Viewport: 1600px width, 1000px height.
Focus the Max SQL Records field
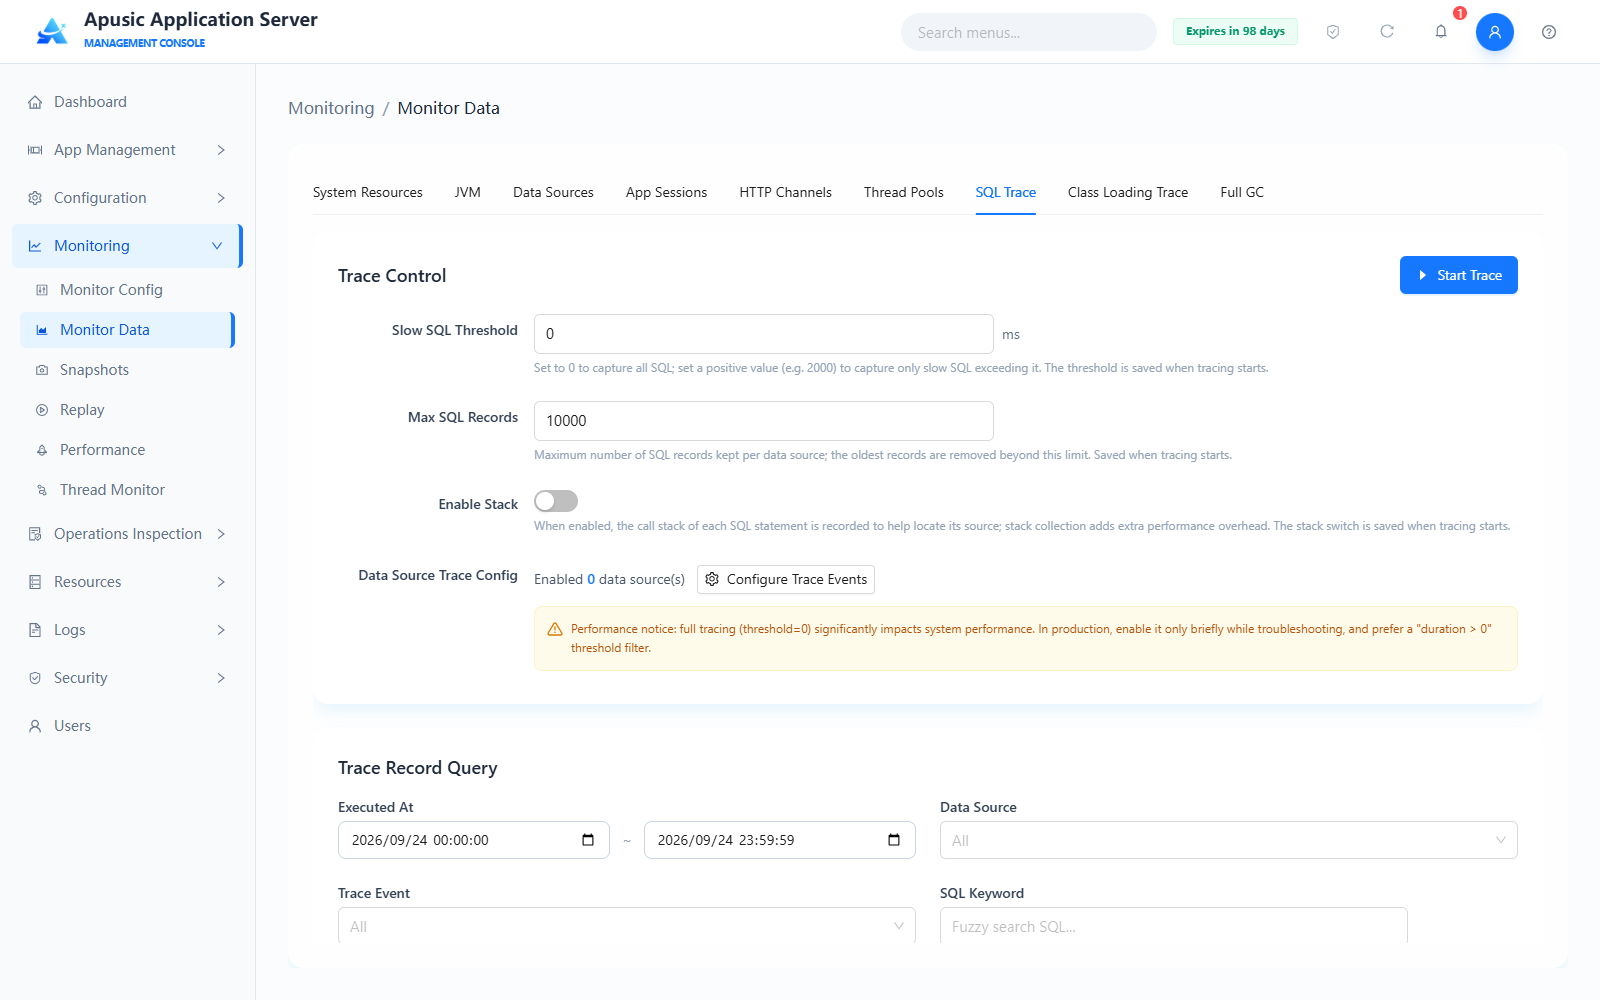[764, 421]
